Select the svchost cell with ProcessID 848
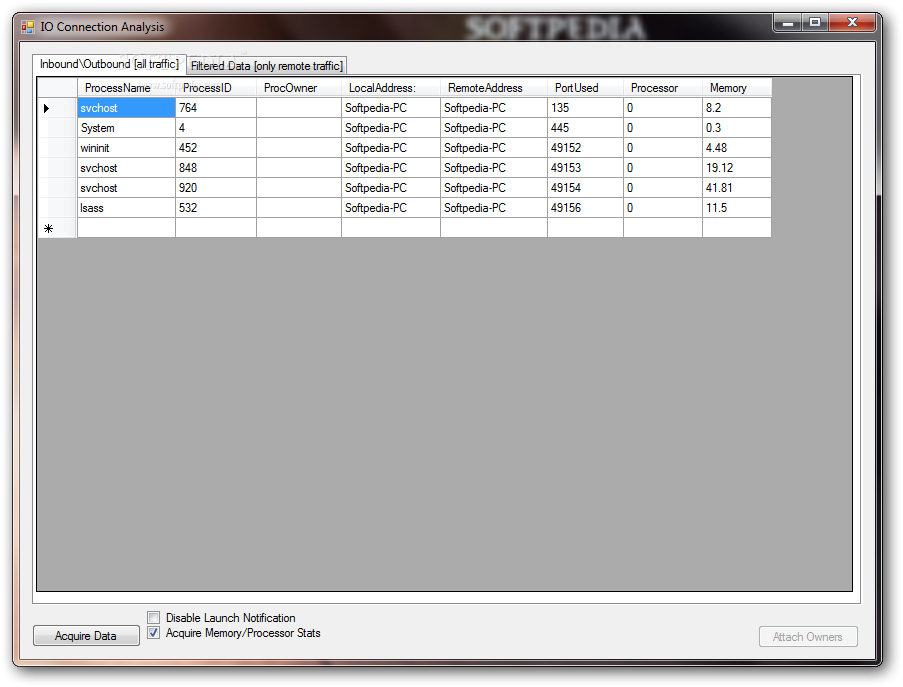 coord(126,168)
